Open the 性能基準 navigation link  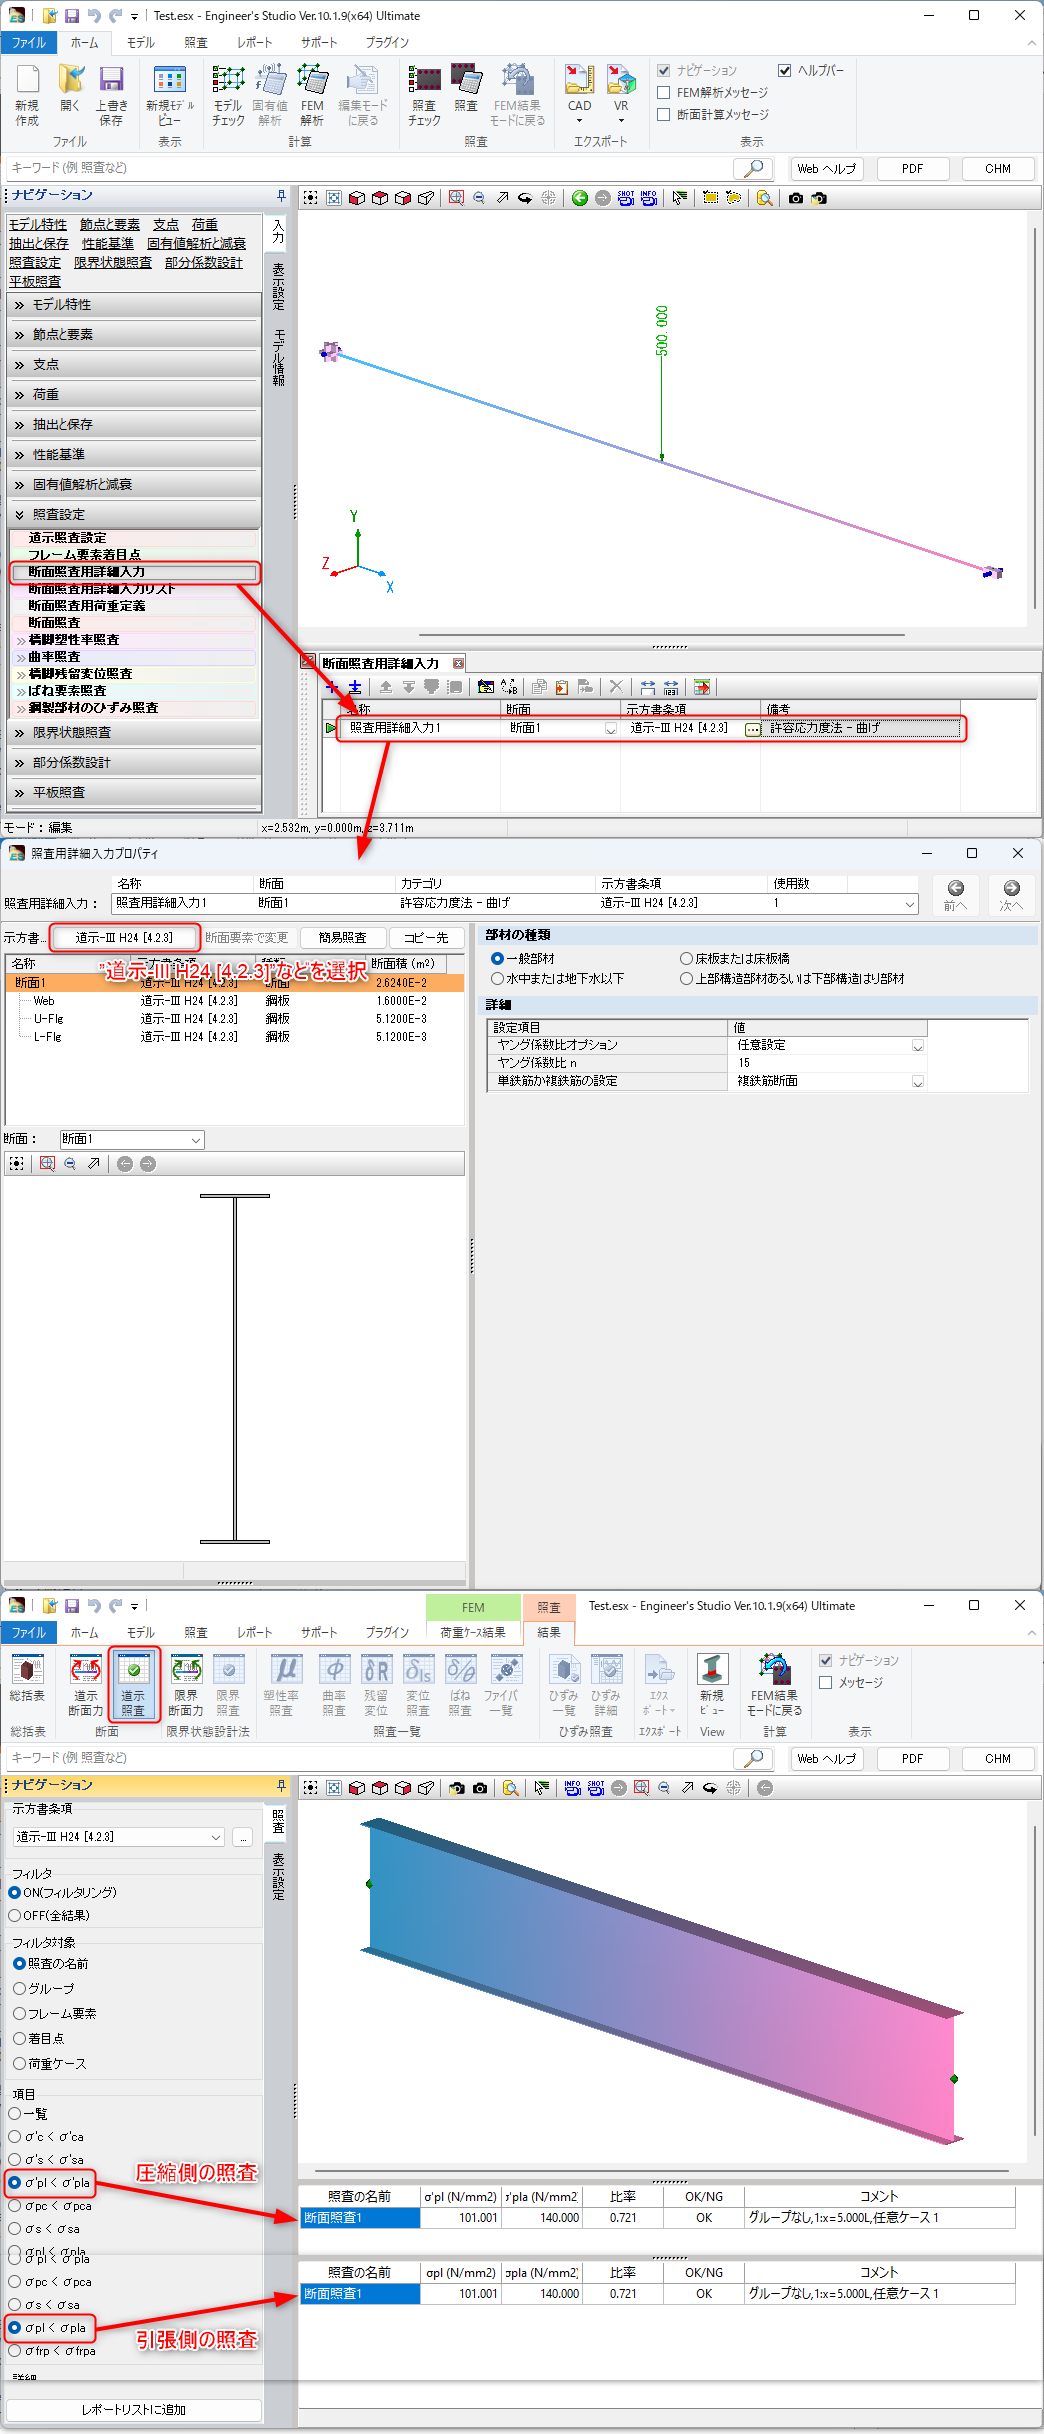(x=107, y=243)
